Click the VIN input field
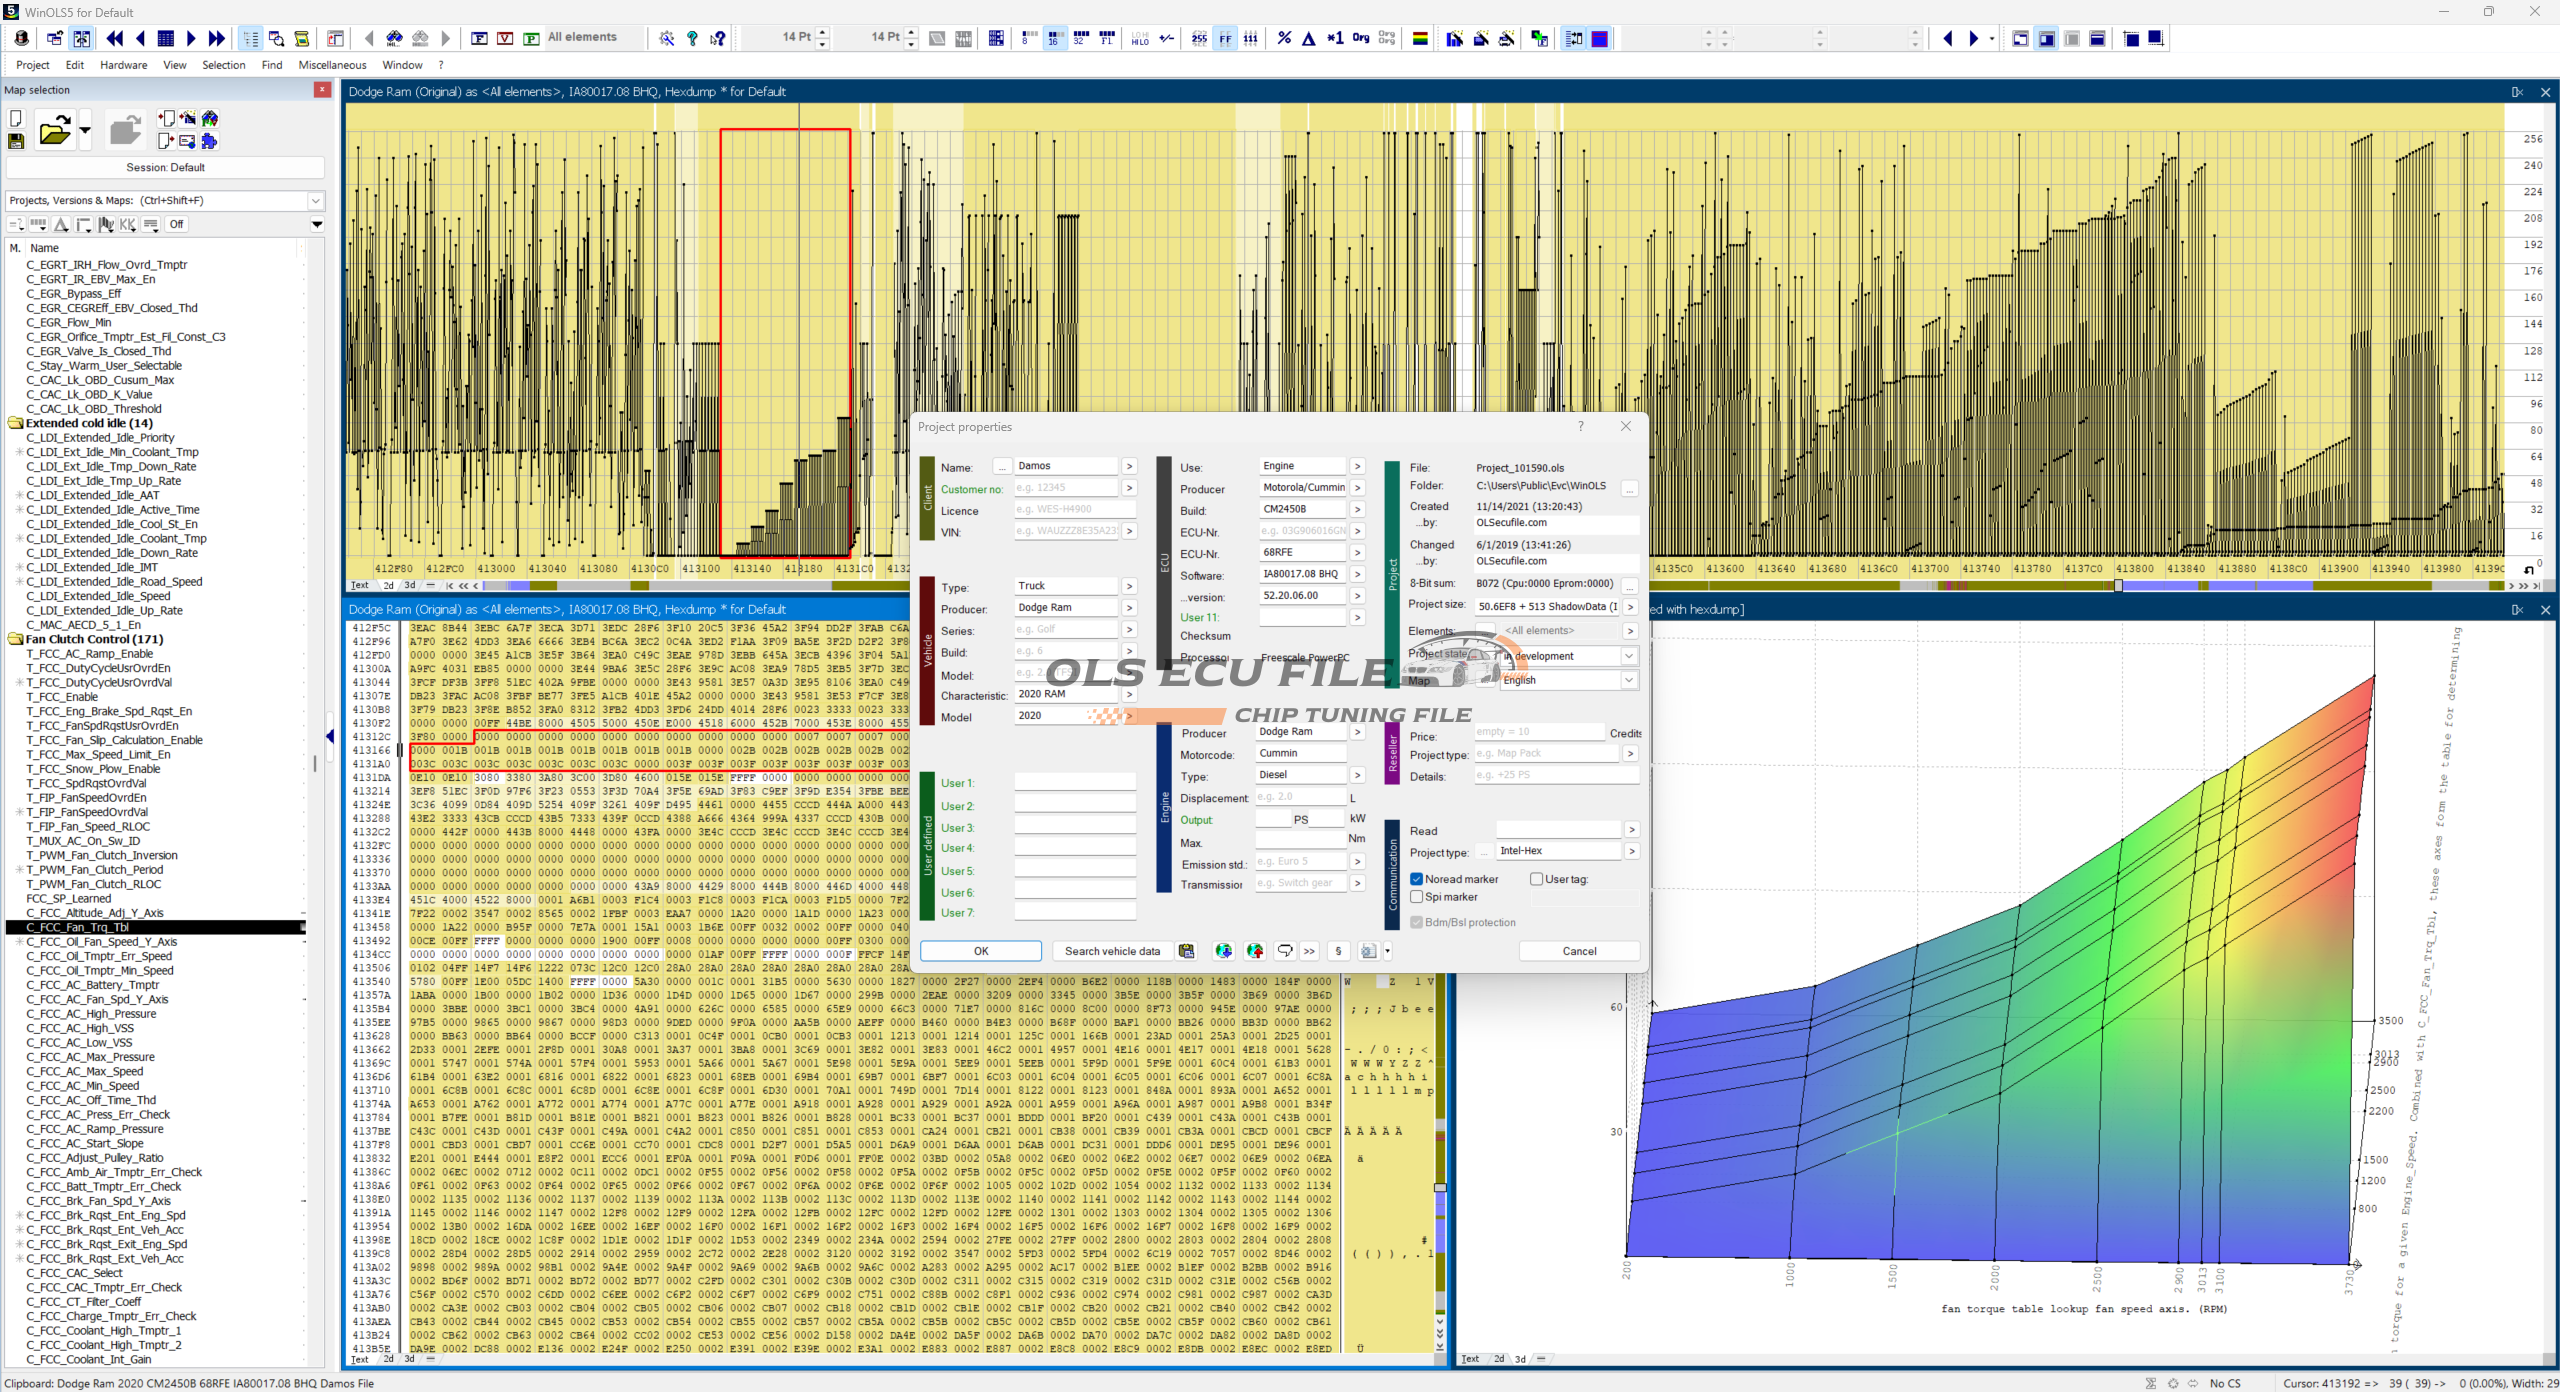 point(1067,531)
